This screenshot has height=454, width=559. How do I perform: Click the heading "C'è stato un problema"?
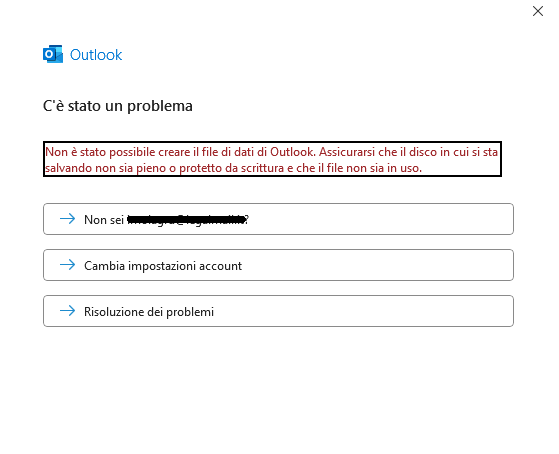click(118, 106)
